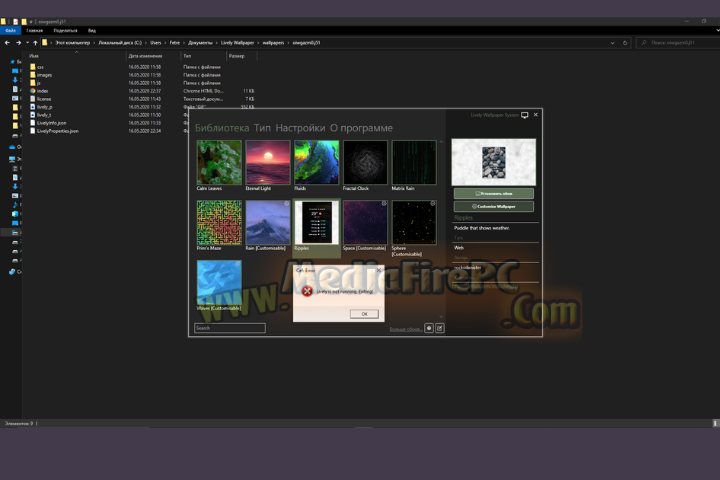
Task: Click the up-one-level arrow in Explorer
Action: [37, 43]
